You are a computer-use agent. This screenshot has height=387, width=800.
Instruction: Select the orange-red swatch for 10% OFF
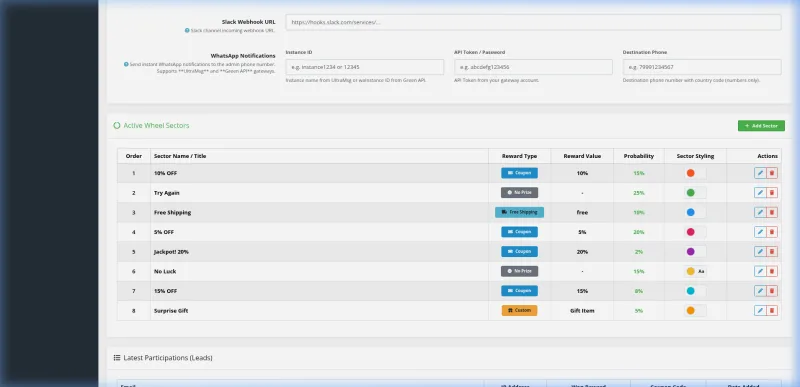click(x=690, y=173)
